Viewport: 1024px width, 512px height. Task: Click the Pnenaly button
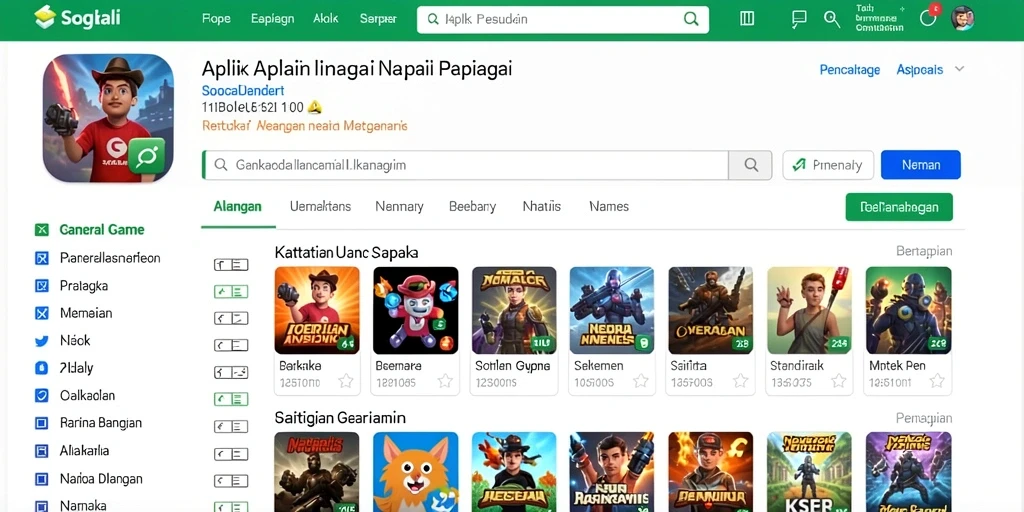click(827, 165)
